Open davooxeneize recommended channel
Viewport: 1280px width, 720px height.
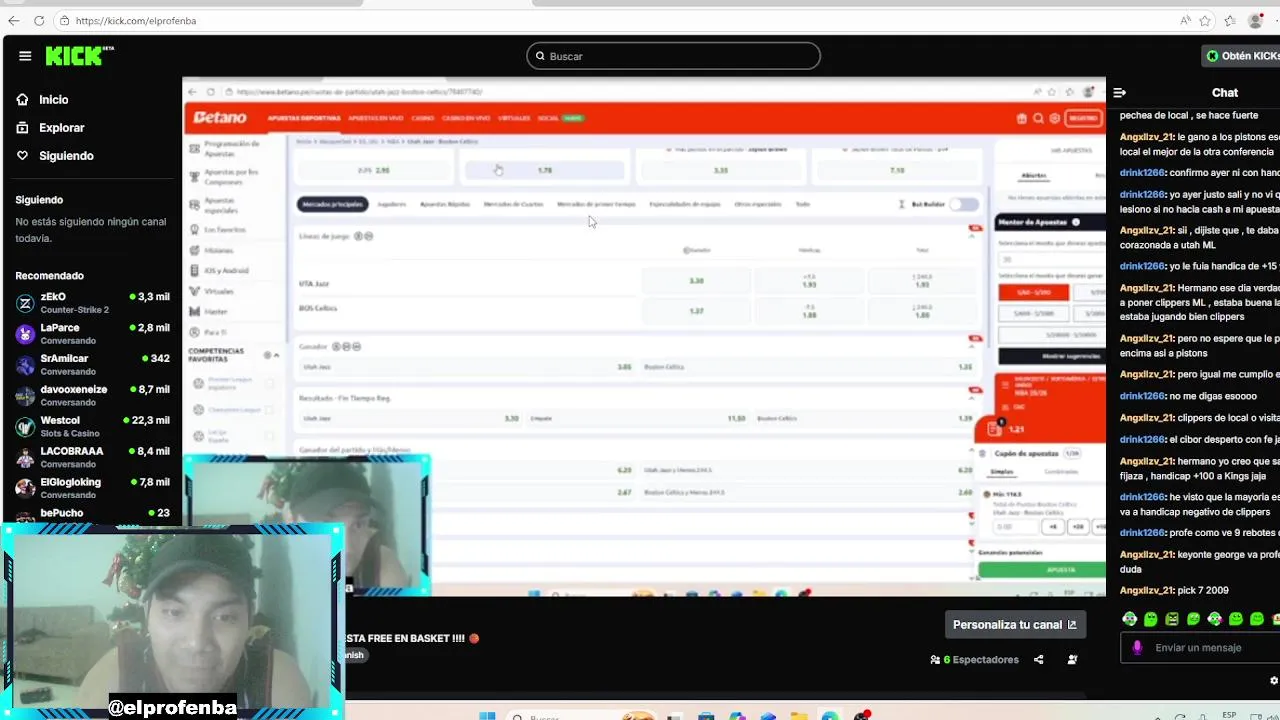tap(91, 395)
